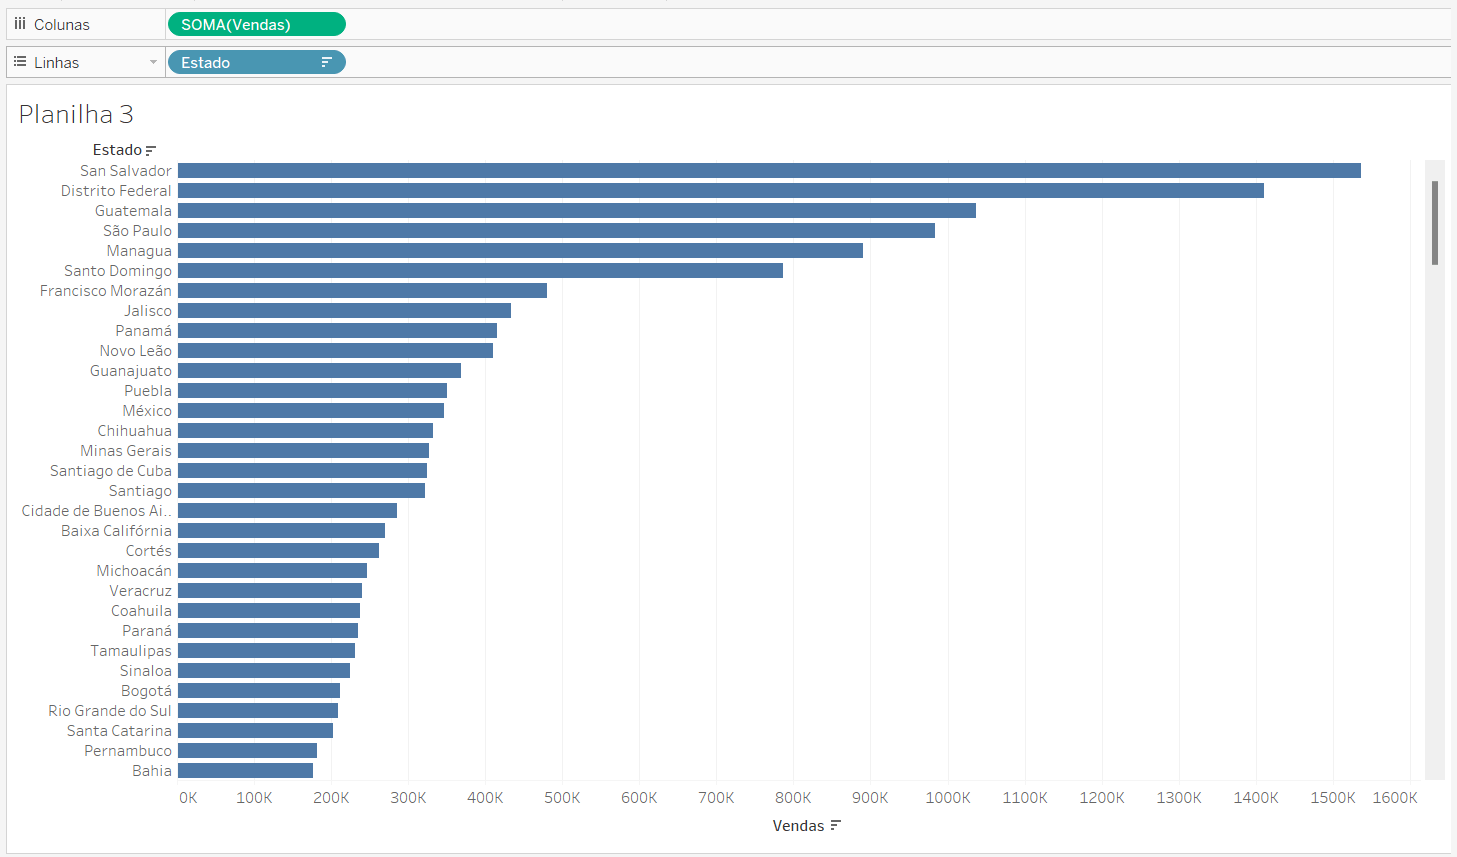
Task: Click the Baixa Califórnia row label
Action: (116, 531)
